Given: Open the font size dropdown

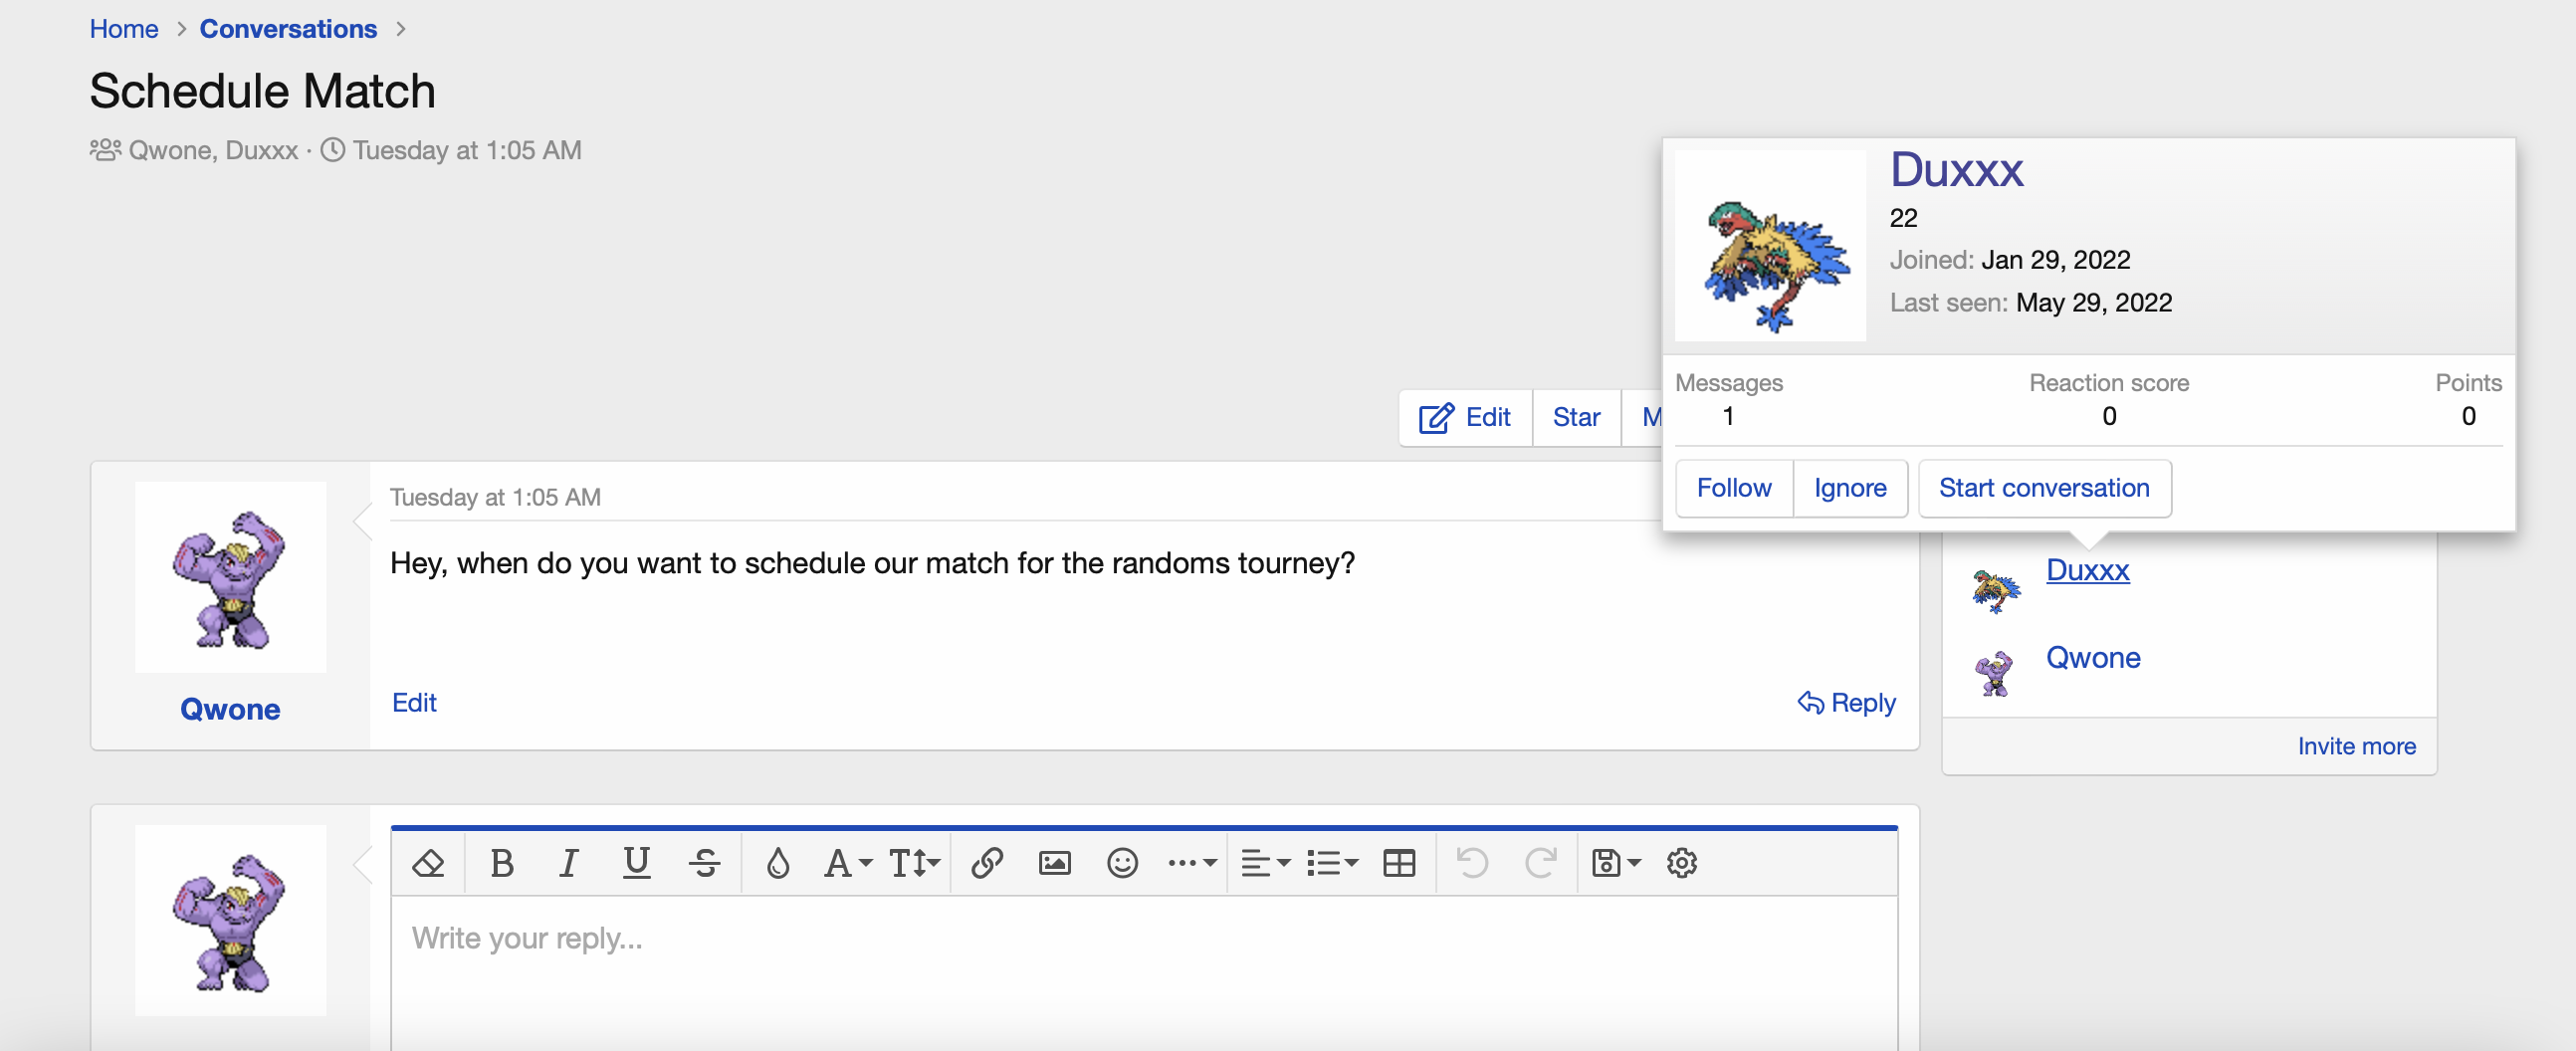Looking at the screenshot, I should point(914,862).
